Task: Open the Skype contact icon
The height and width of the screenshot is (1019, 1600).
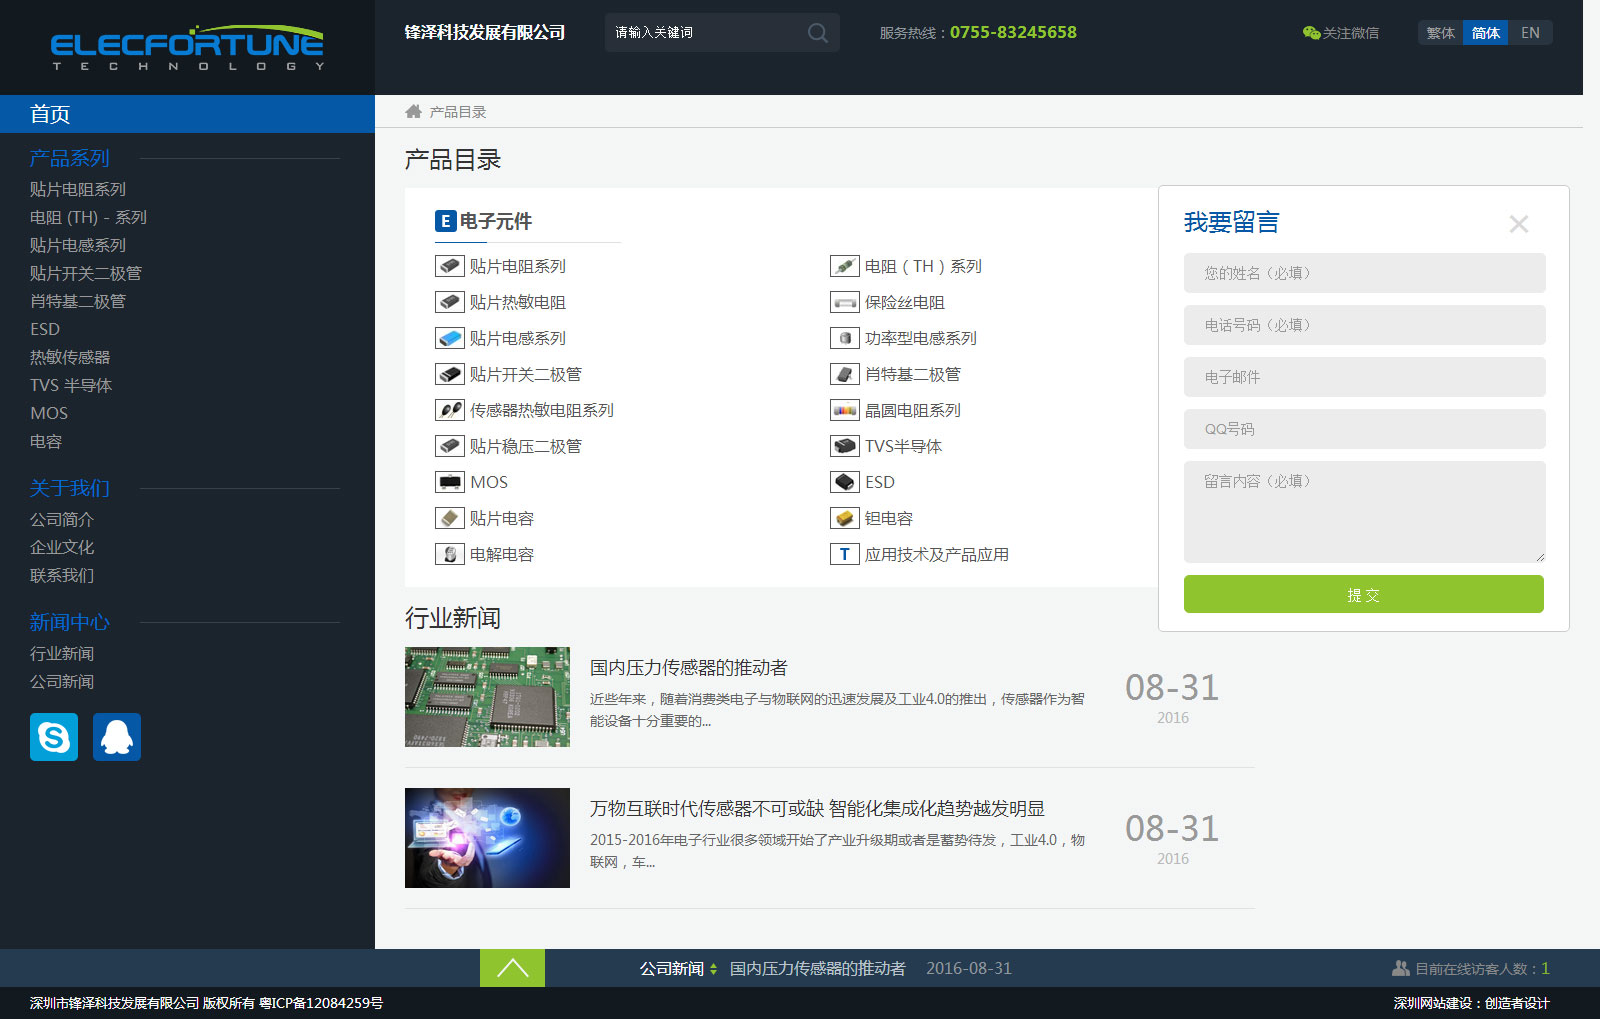Action: (x=54, y=737)
